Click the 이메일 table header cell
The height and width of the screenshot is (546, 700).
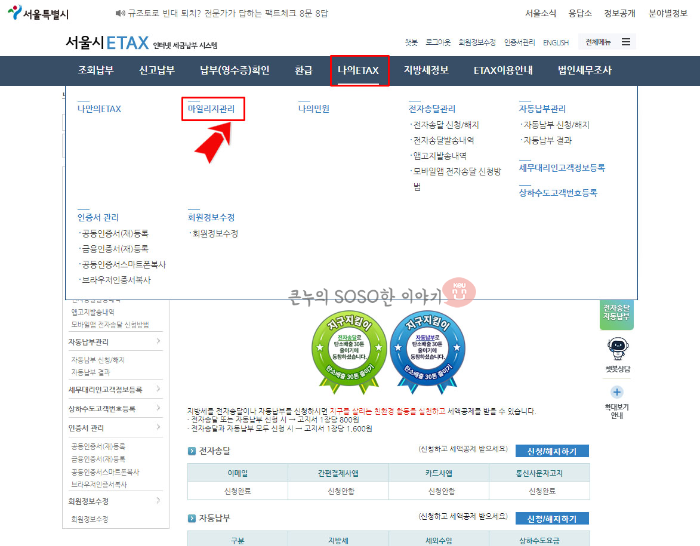[238, 473]
